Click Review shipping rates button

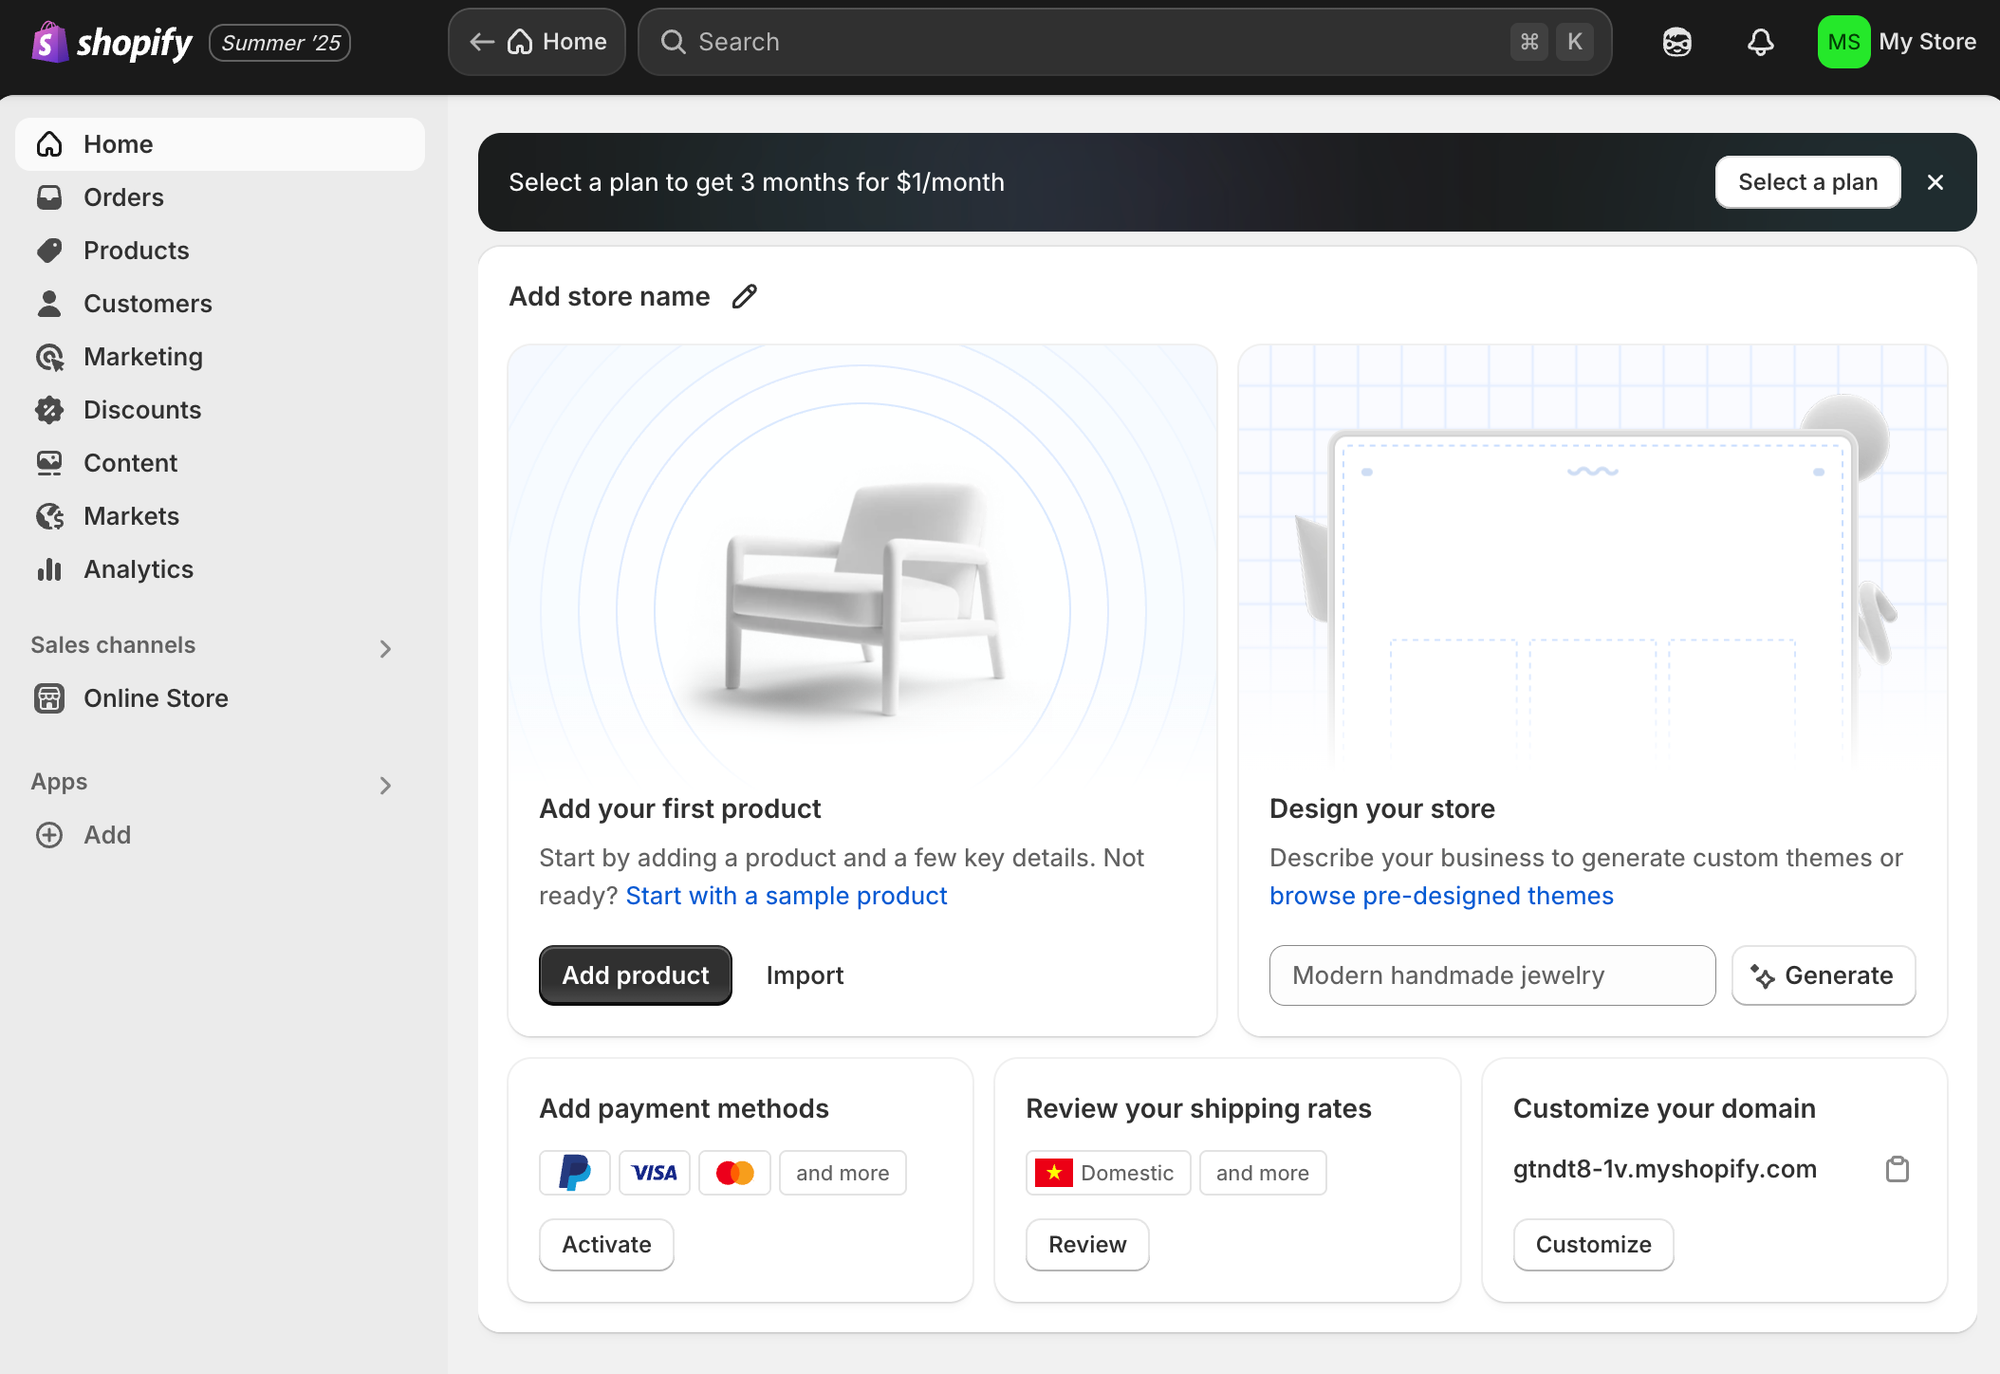click(1087, 1244)
